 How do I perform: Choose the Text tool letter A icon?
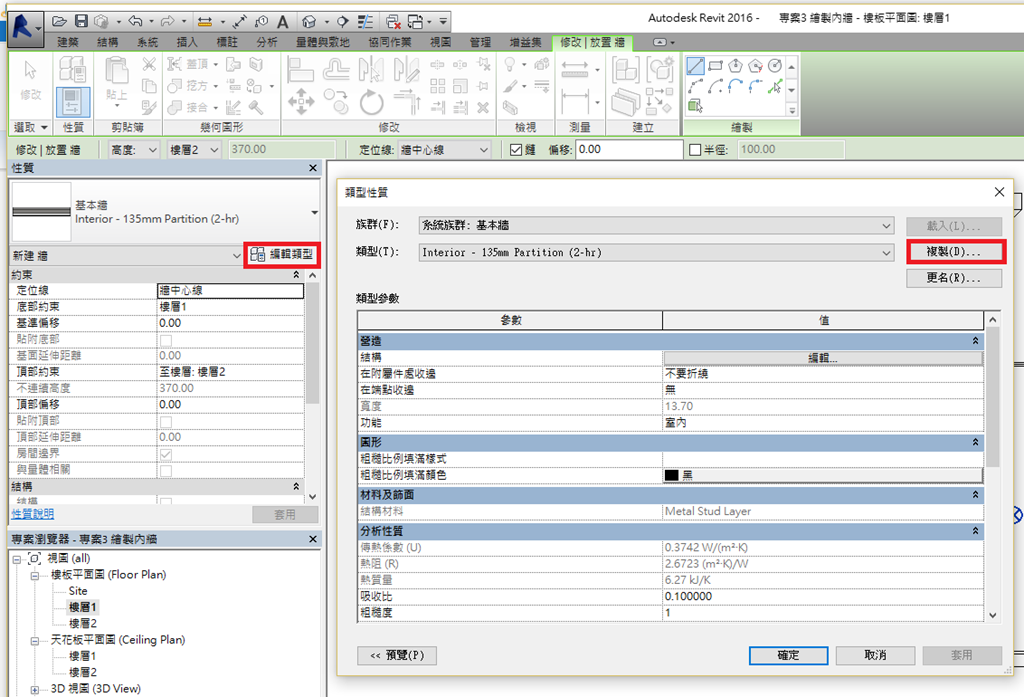pos(283,22)
